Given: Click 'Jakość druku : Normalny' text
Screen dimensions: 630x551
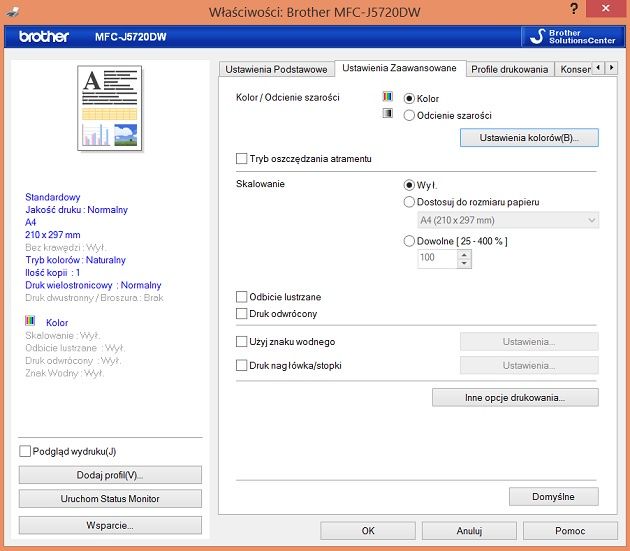Looking at the screenshot, I should (76, 210).
